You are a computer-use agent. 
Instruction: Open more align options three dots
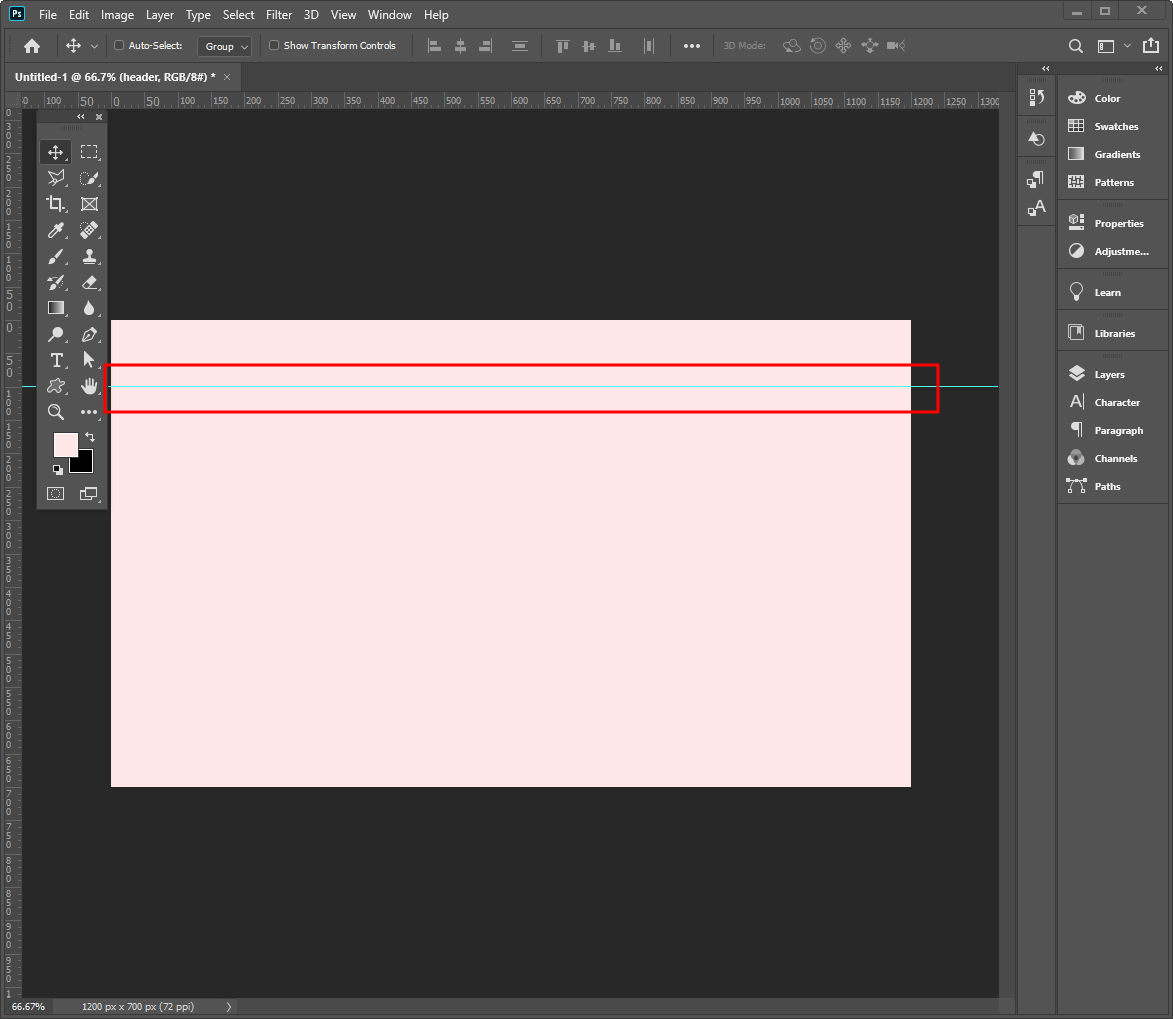click(x=692, y=46)
